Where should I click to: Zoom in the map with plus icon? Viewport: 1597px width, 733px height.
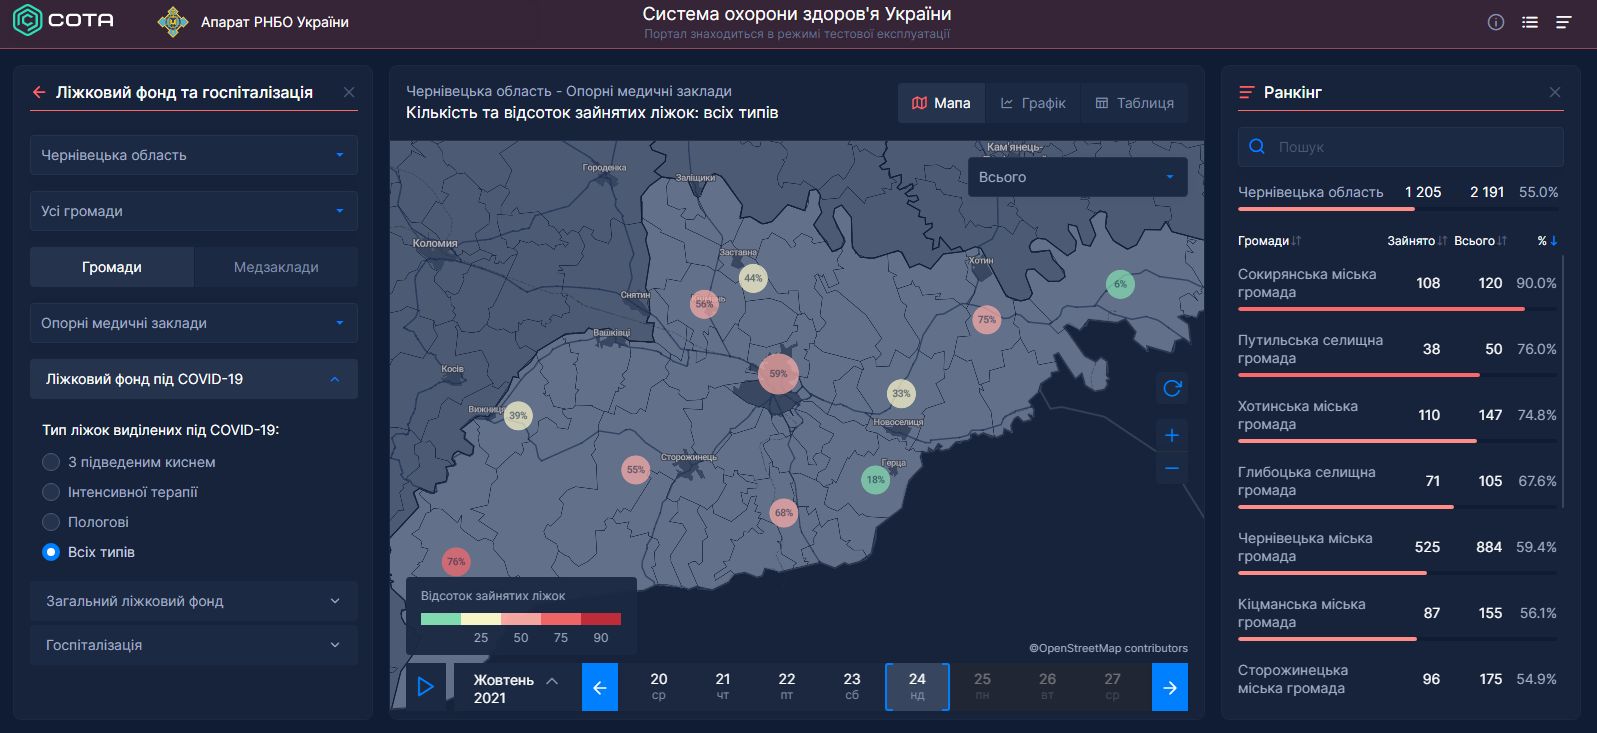coord(1172,435)
